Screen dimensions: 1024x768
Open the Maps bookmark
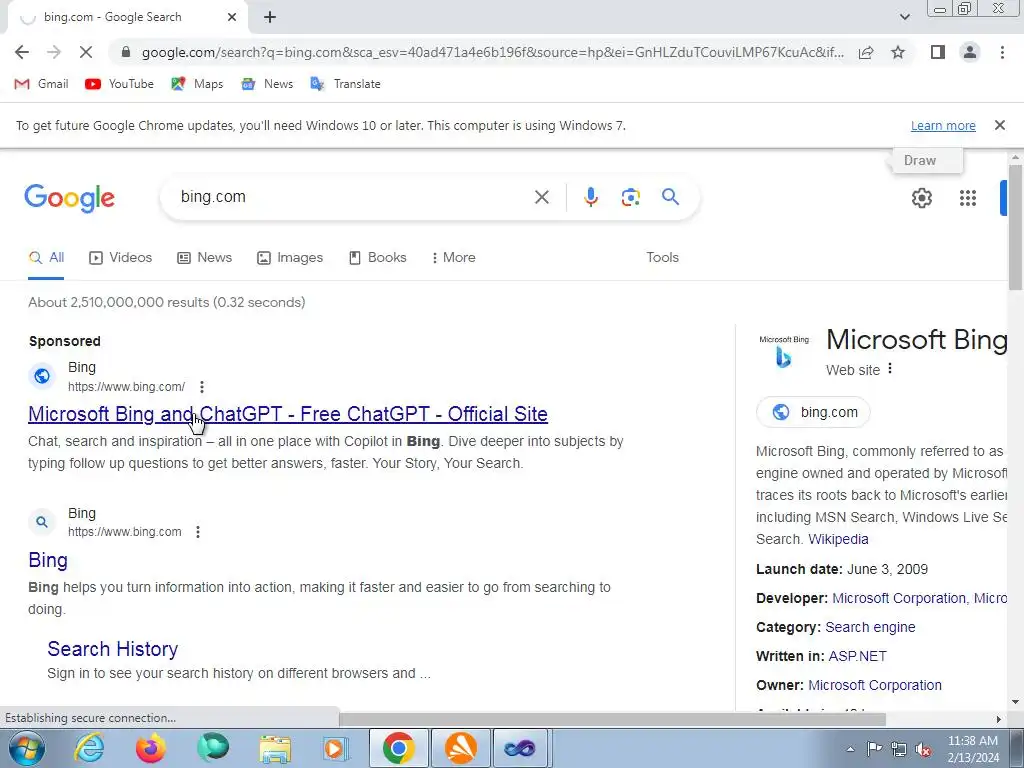pyautogui.click(x=197, y=84)
